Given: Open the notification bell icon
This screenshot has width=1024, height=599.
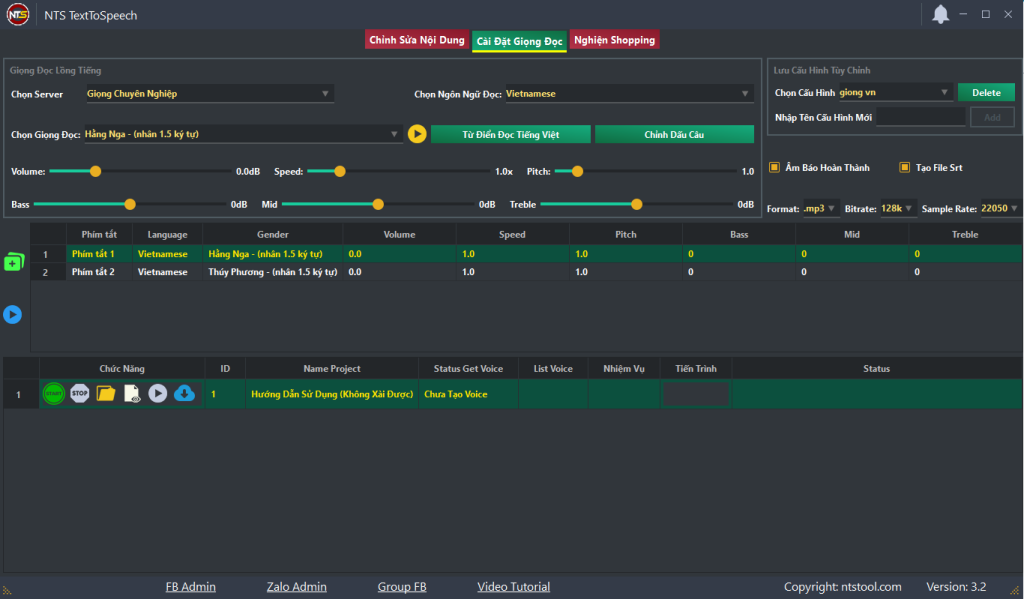Looking at the screenshot, I should pyautogui.click(x=940, y=14).
